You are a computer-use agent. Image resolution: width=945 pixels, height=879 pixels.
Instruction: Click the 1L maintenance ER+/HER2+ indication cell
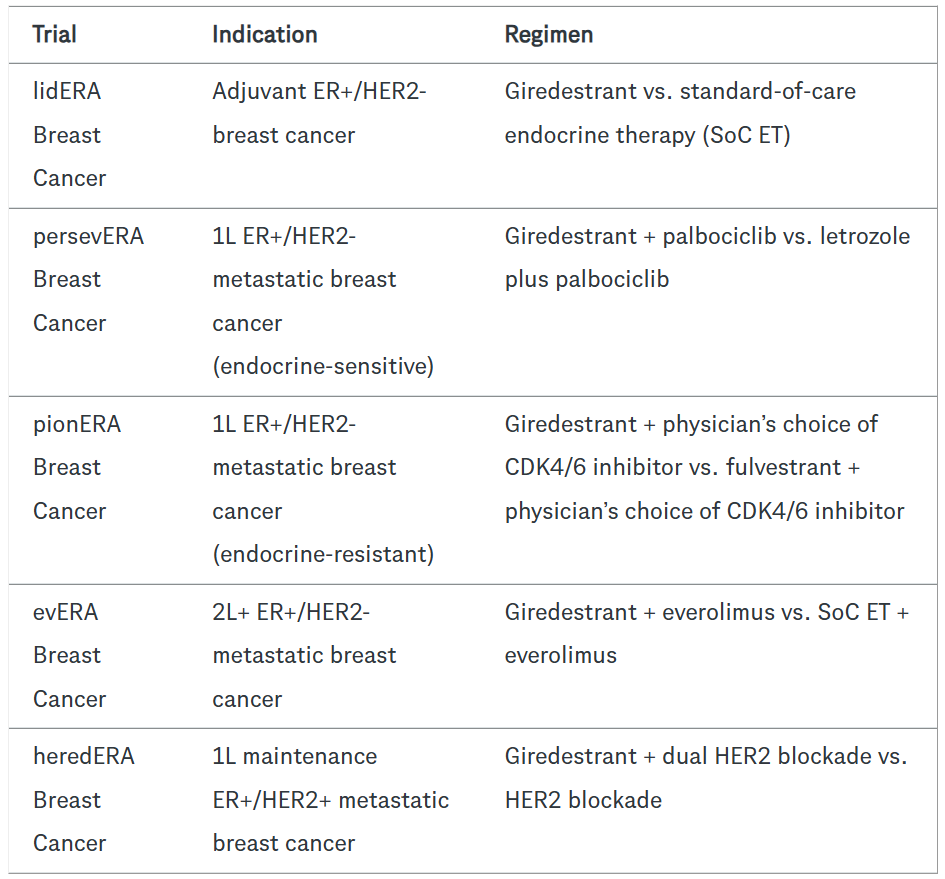pyautogui.click(x=330, y=800)
